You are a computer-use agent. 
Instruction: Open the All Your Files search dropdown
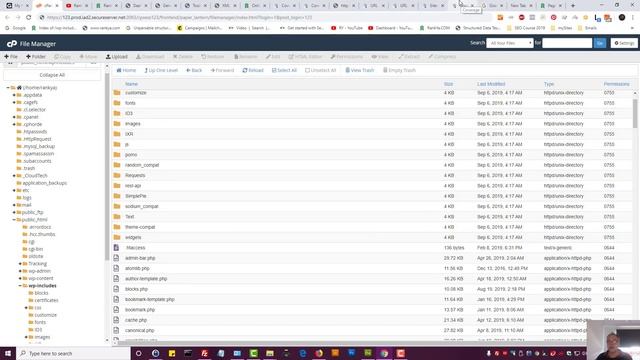pyautogui.click(x=510, y=43)
